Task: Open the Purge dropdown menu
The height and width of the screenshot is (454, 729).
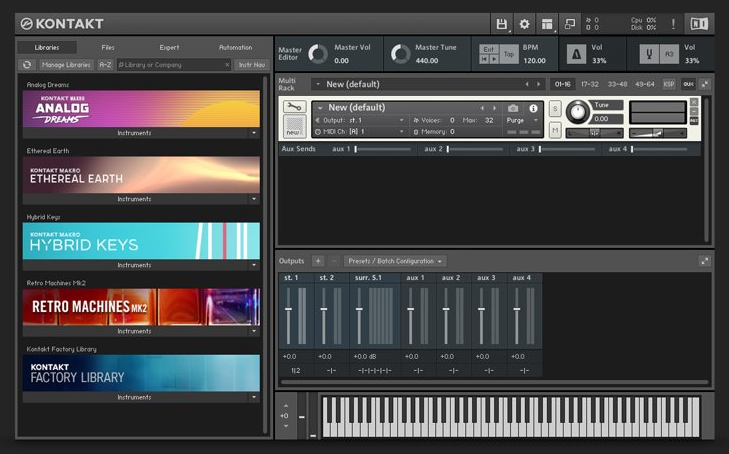Action: click(x=523, y=120)
